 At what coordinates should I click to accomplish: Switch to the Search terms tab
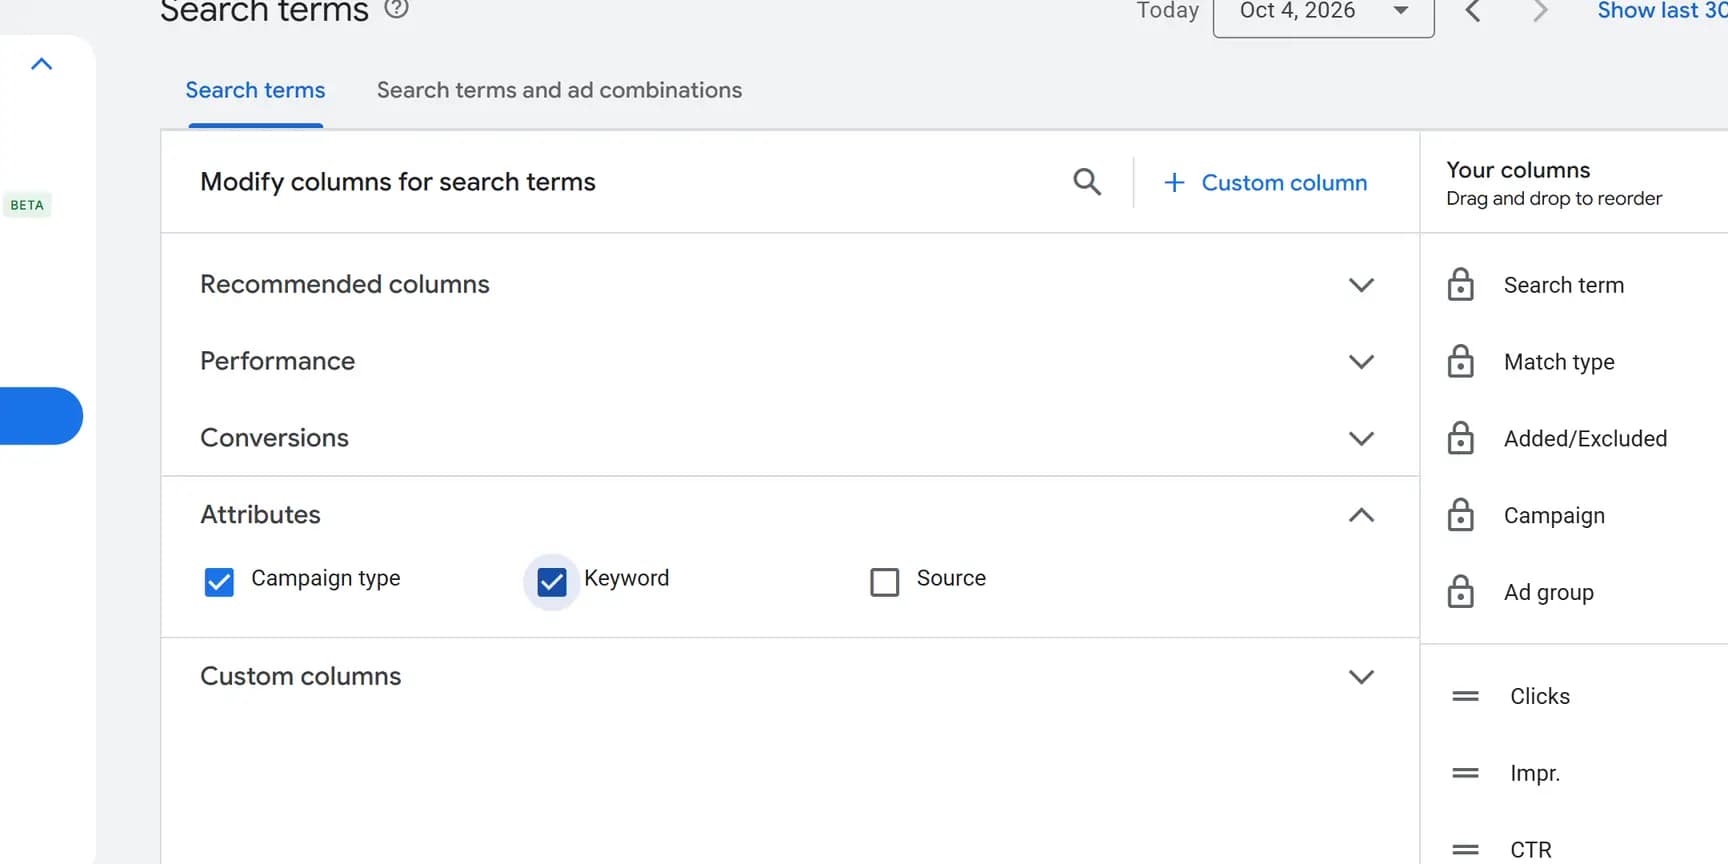255,90
